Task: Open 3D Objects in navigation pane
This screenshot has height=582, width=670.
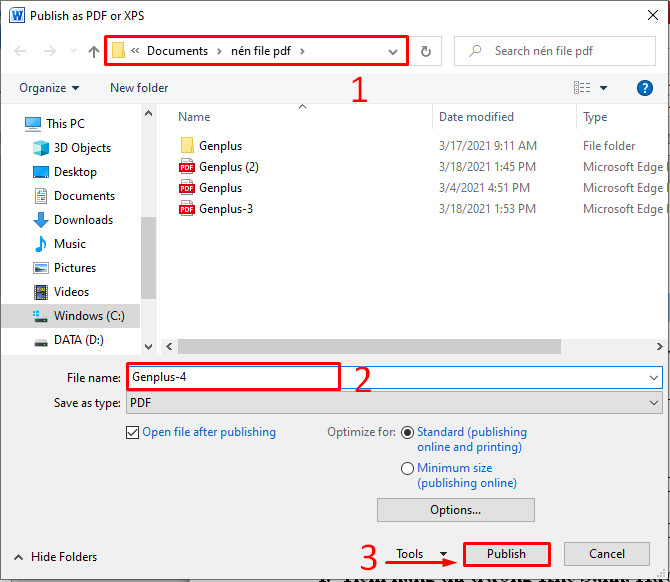Action: click(72, 148)
